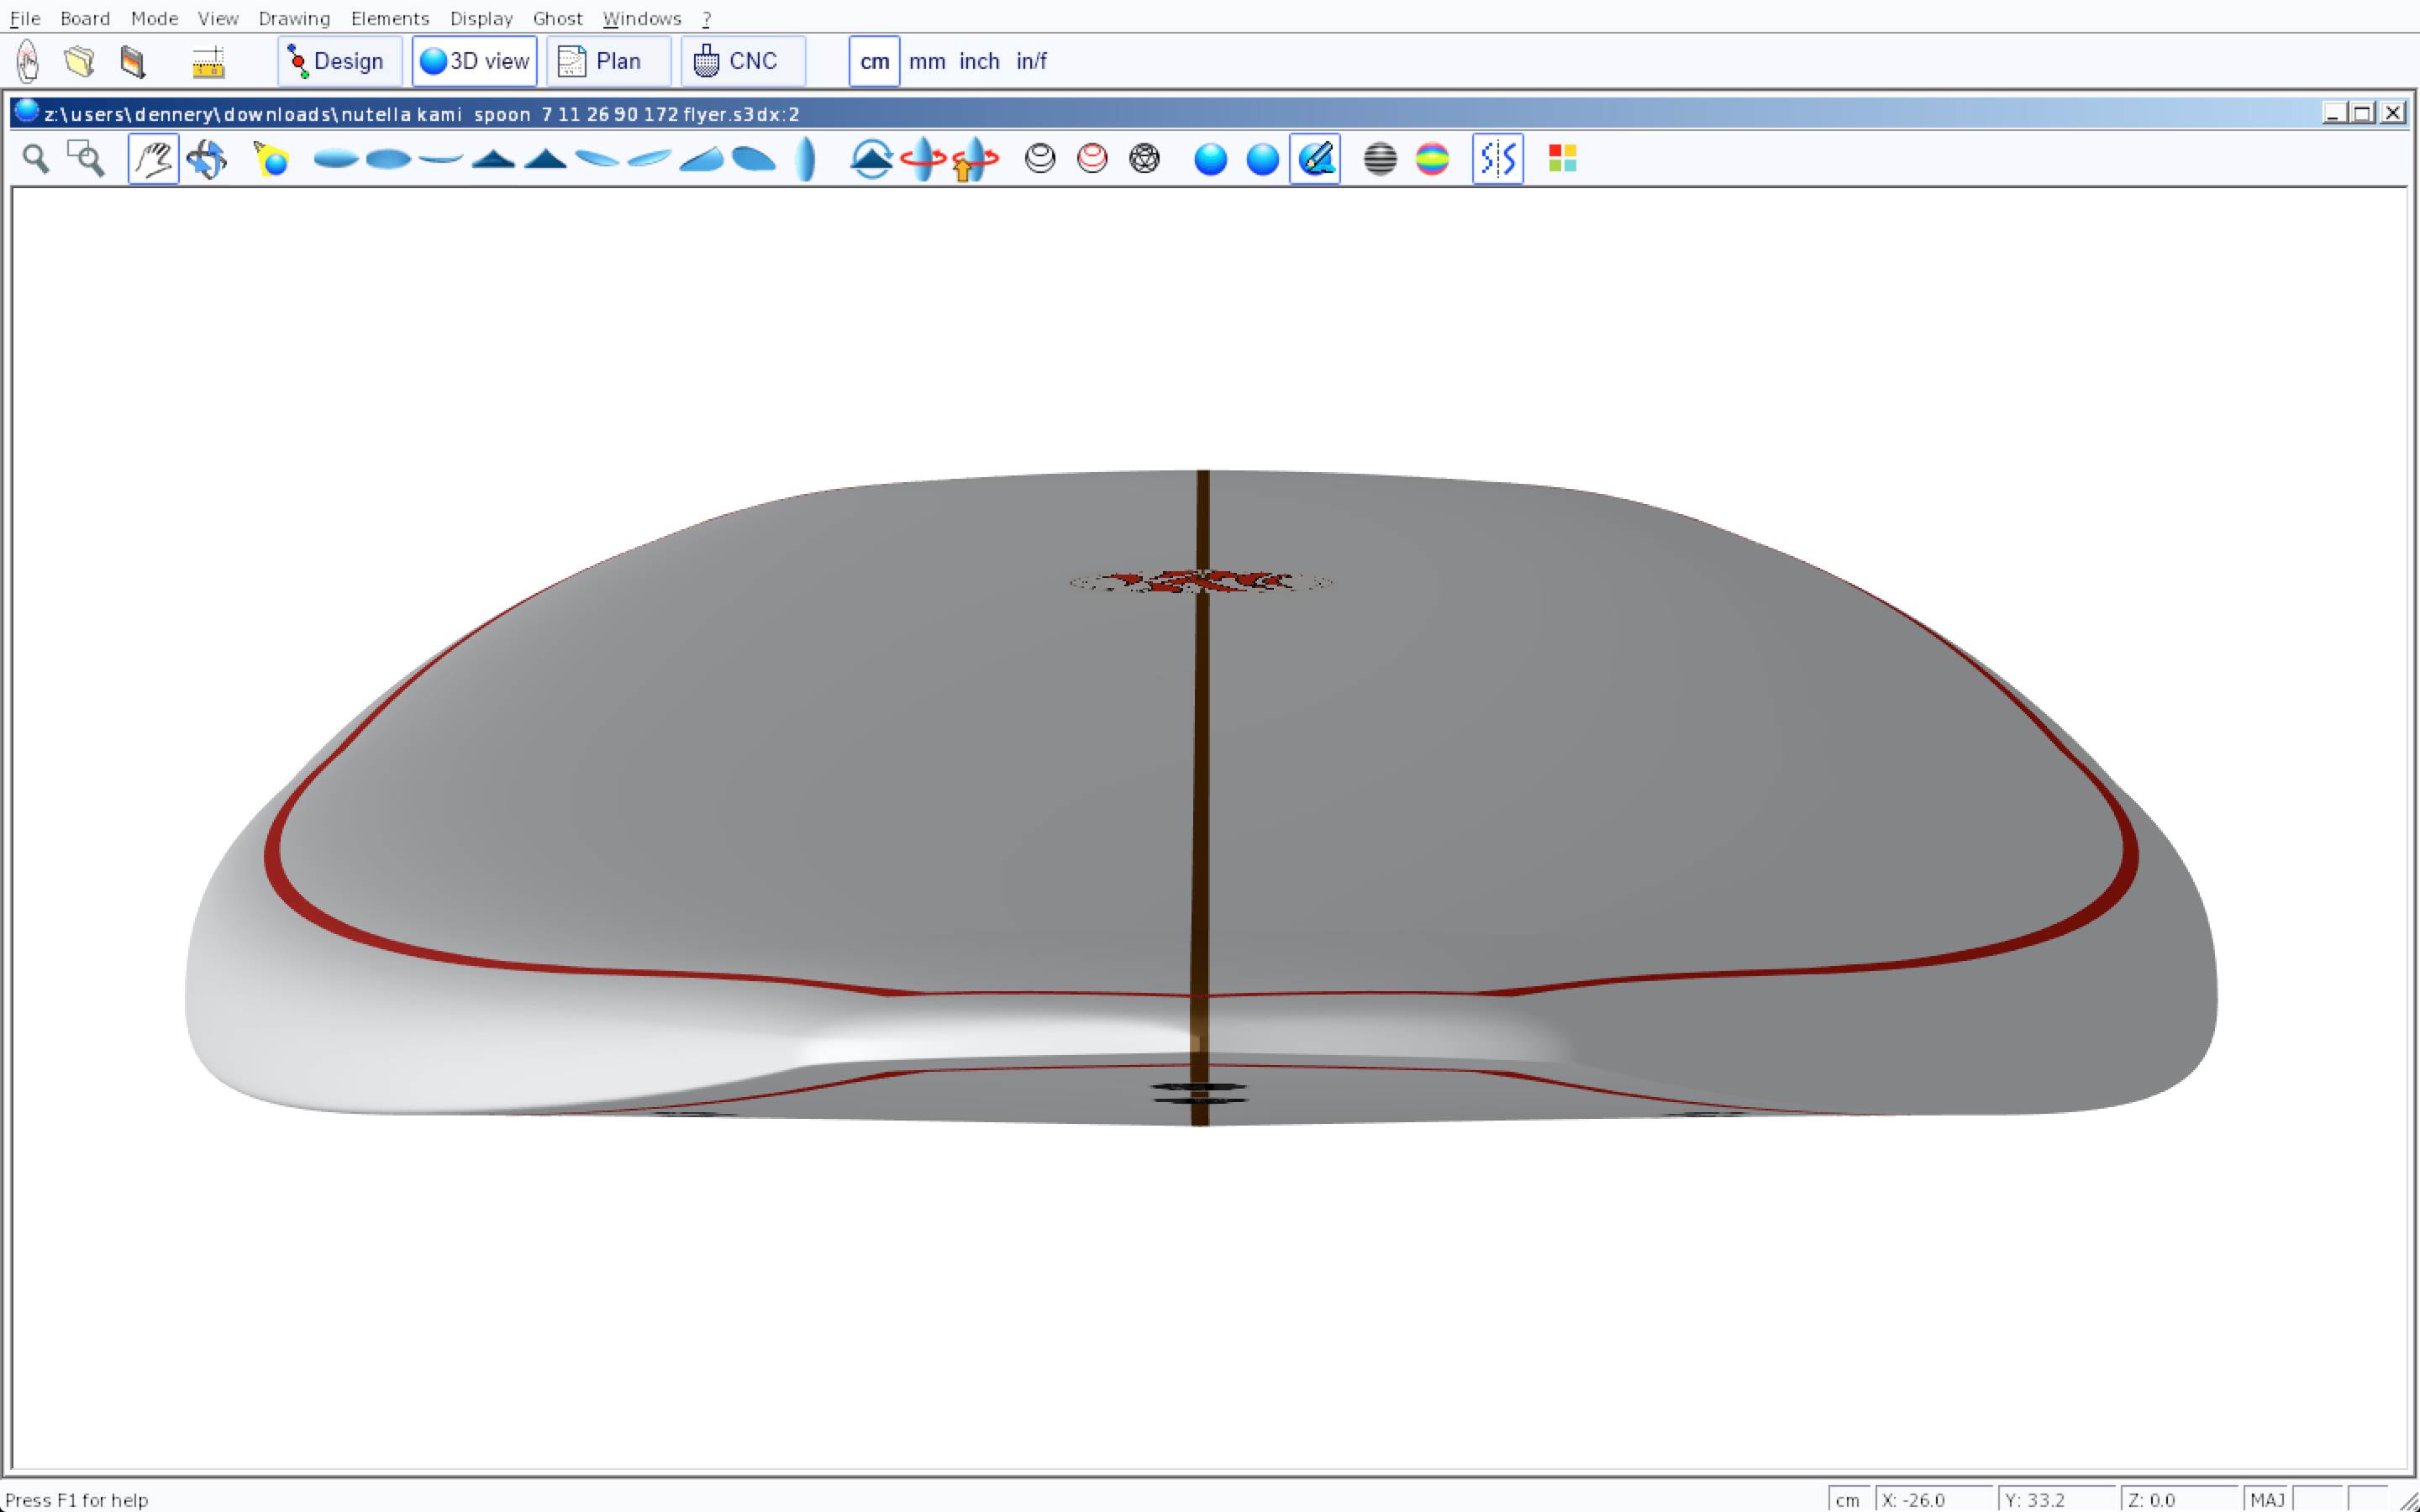Open the CNC mode

click(x=742, y=61)
